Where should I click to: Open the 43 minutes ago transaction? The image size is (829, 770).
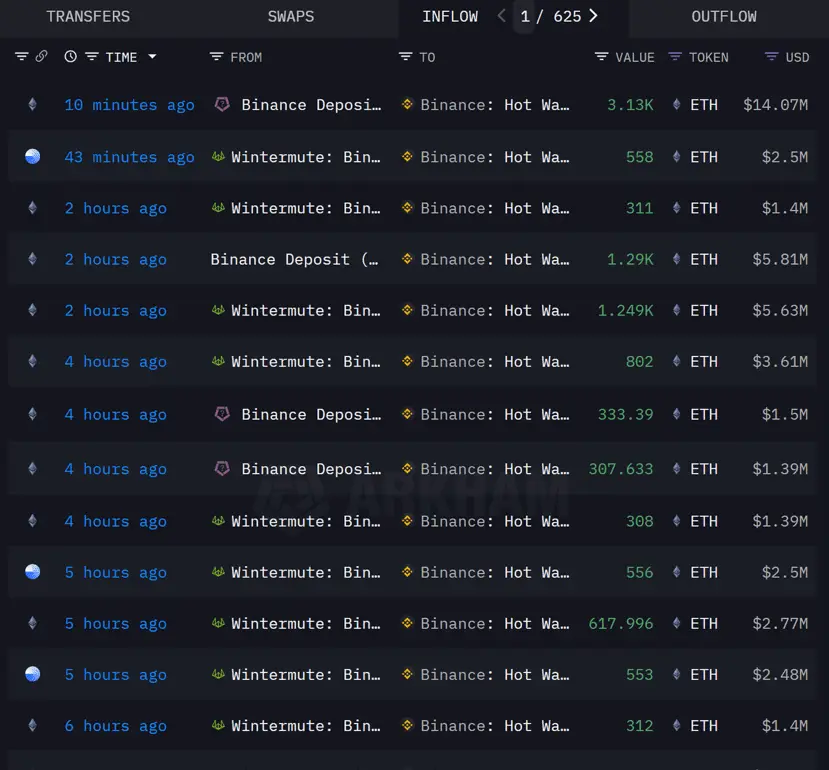click(x=129, y=157)
